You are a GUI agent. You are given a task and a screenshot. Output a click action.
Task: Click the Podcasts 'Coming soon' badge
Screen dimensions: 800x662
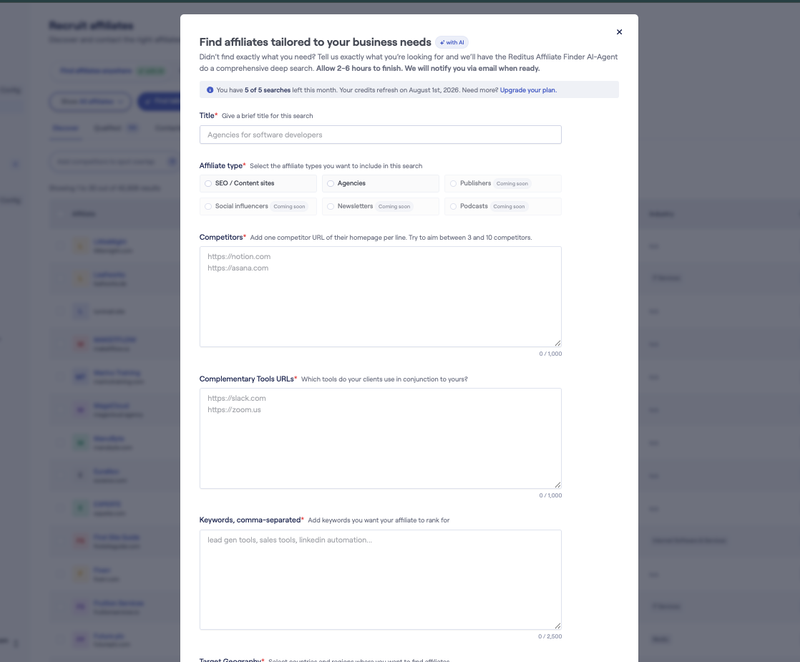[509, 207]
